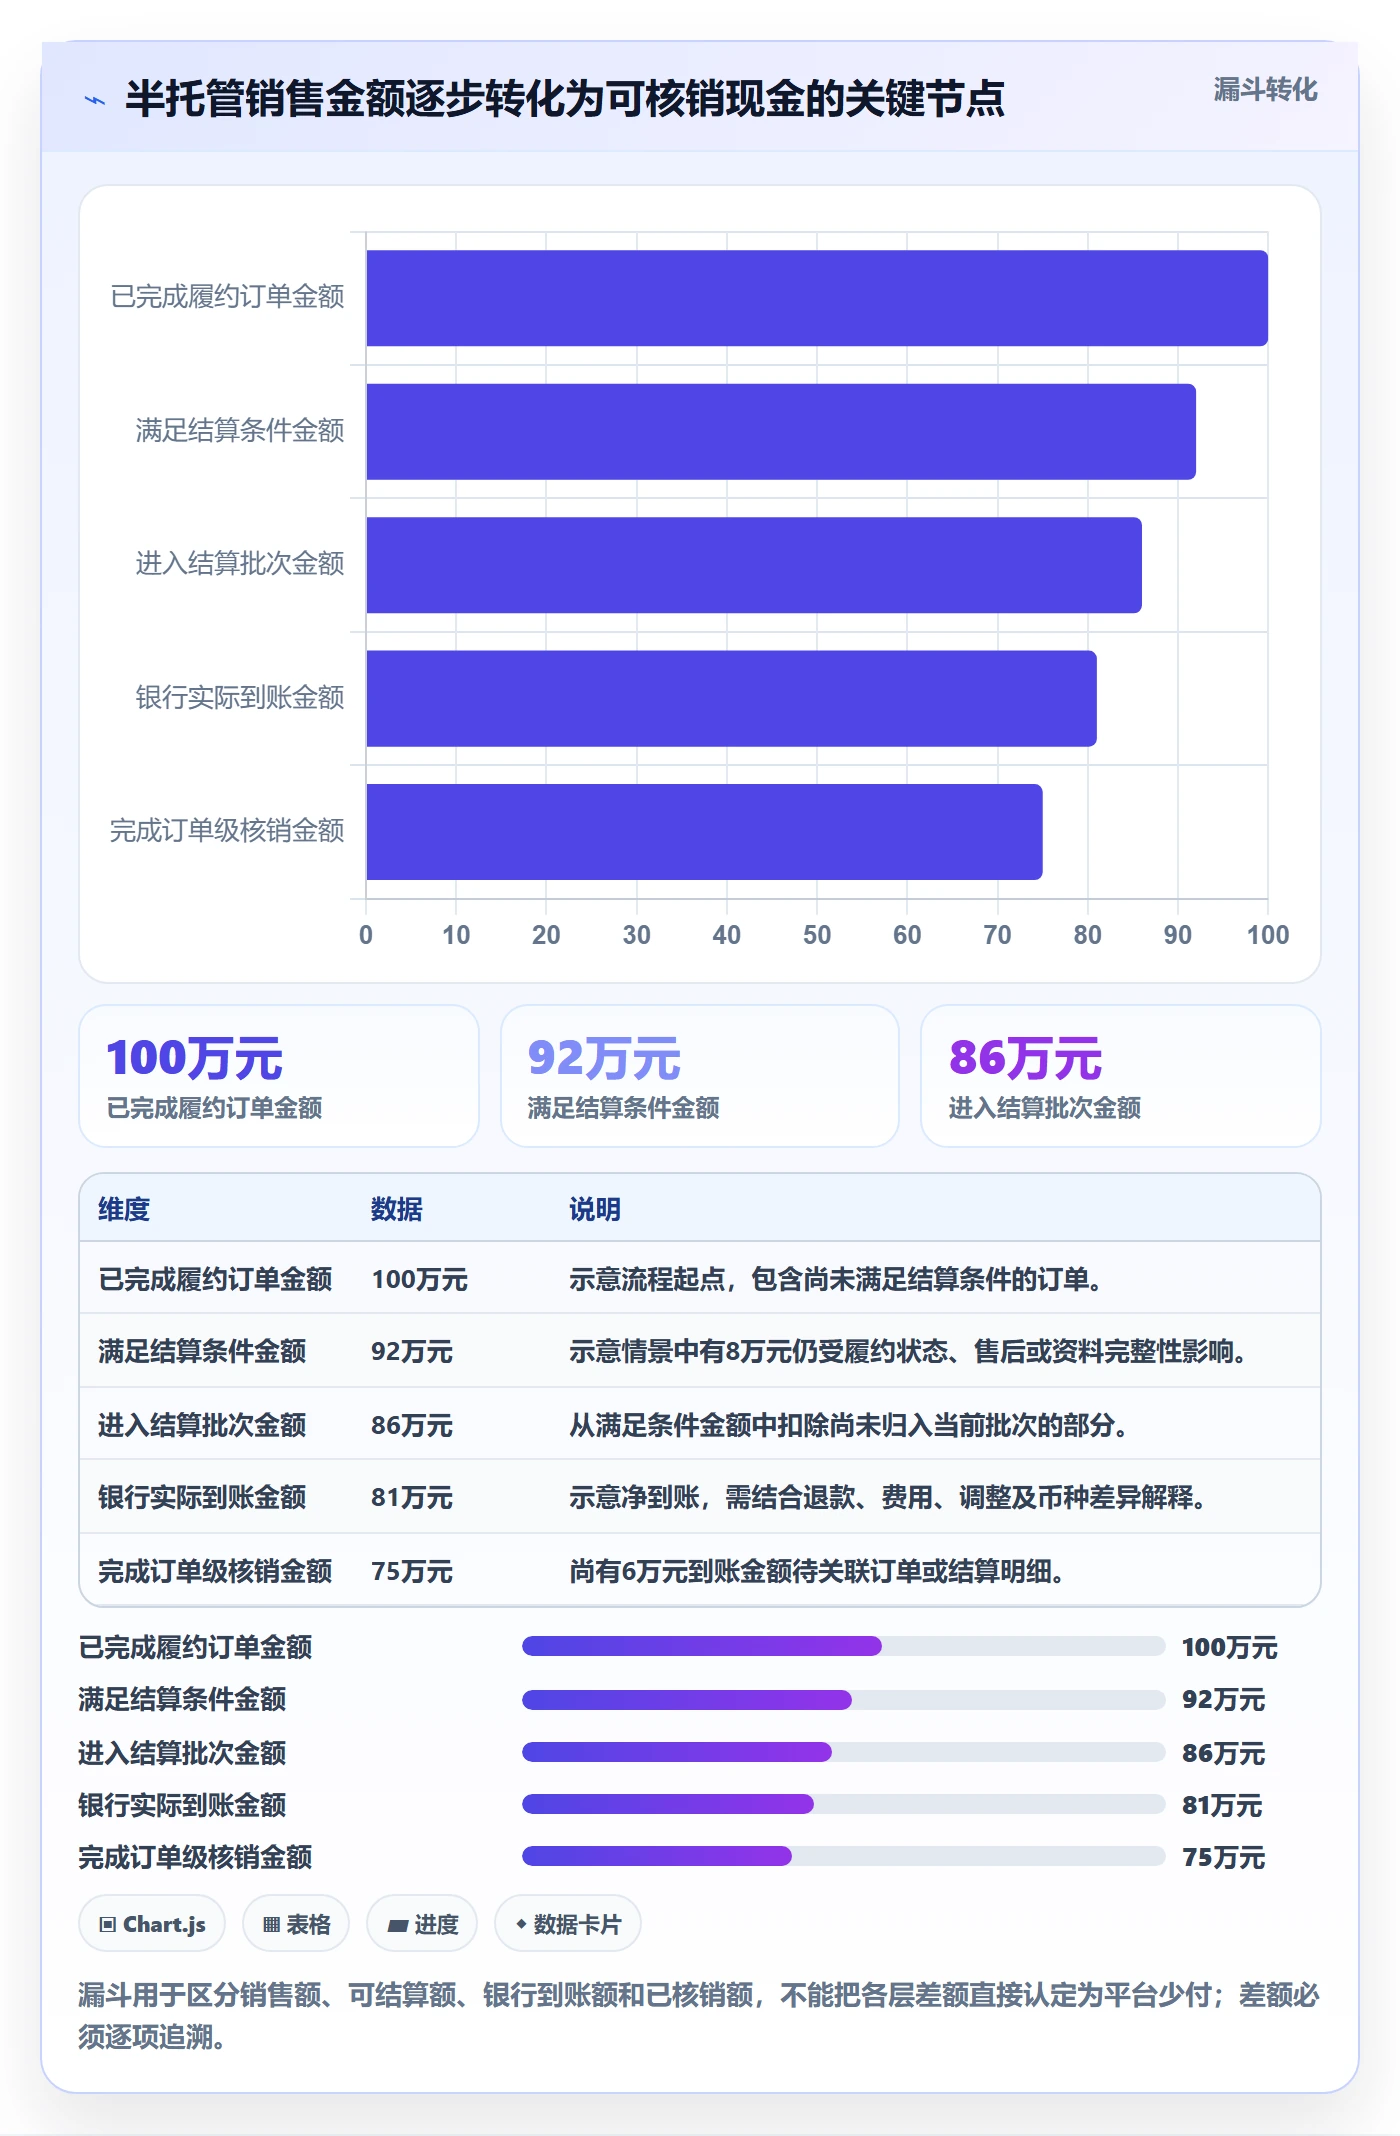The image size is (1400, 2136).
Task: Pick the chart bar for 银行实际到账金额
Action: point(732,699)
